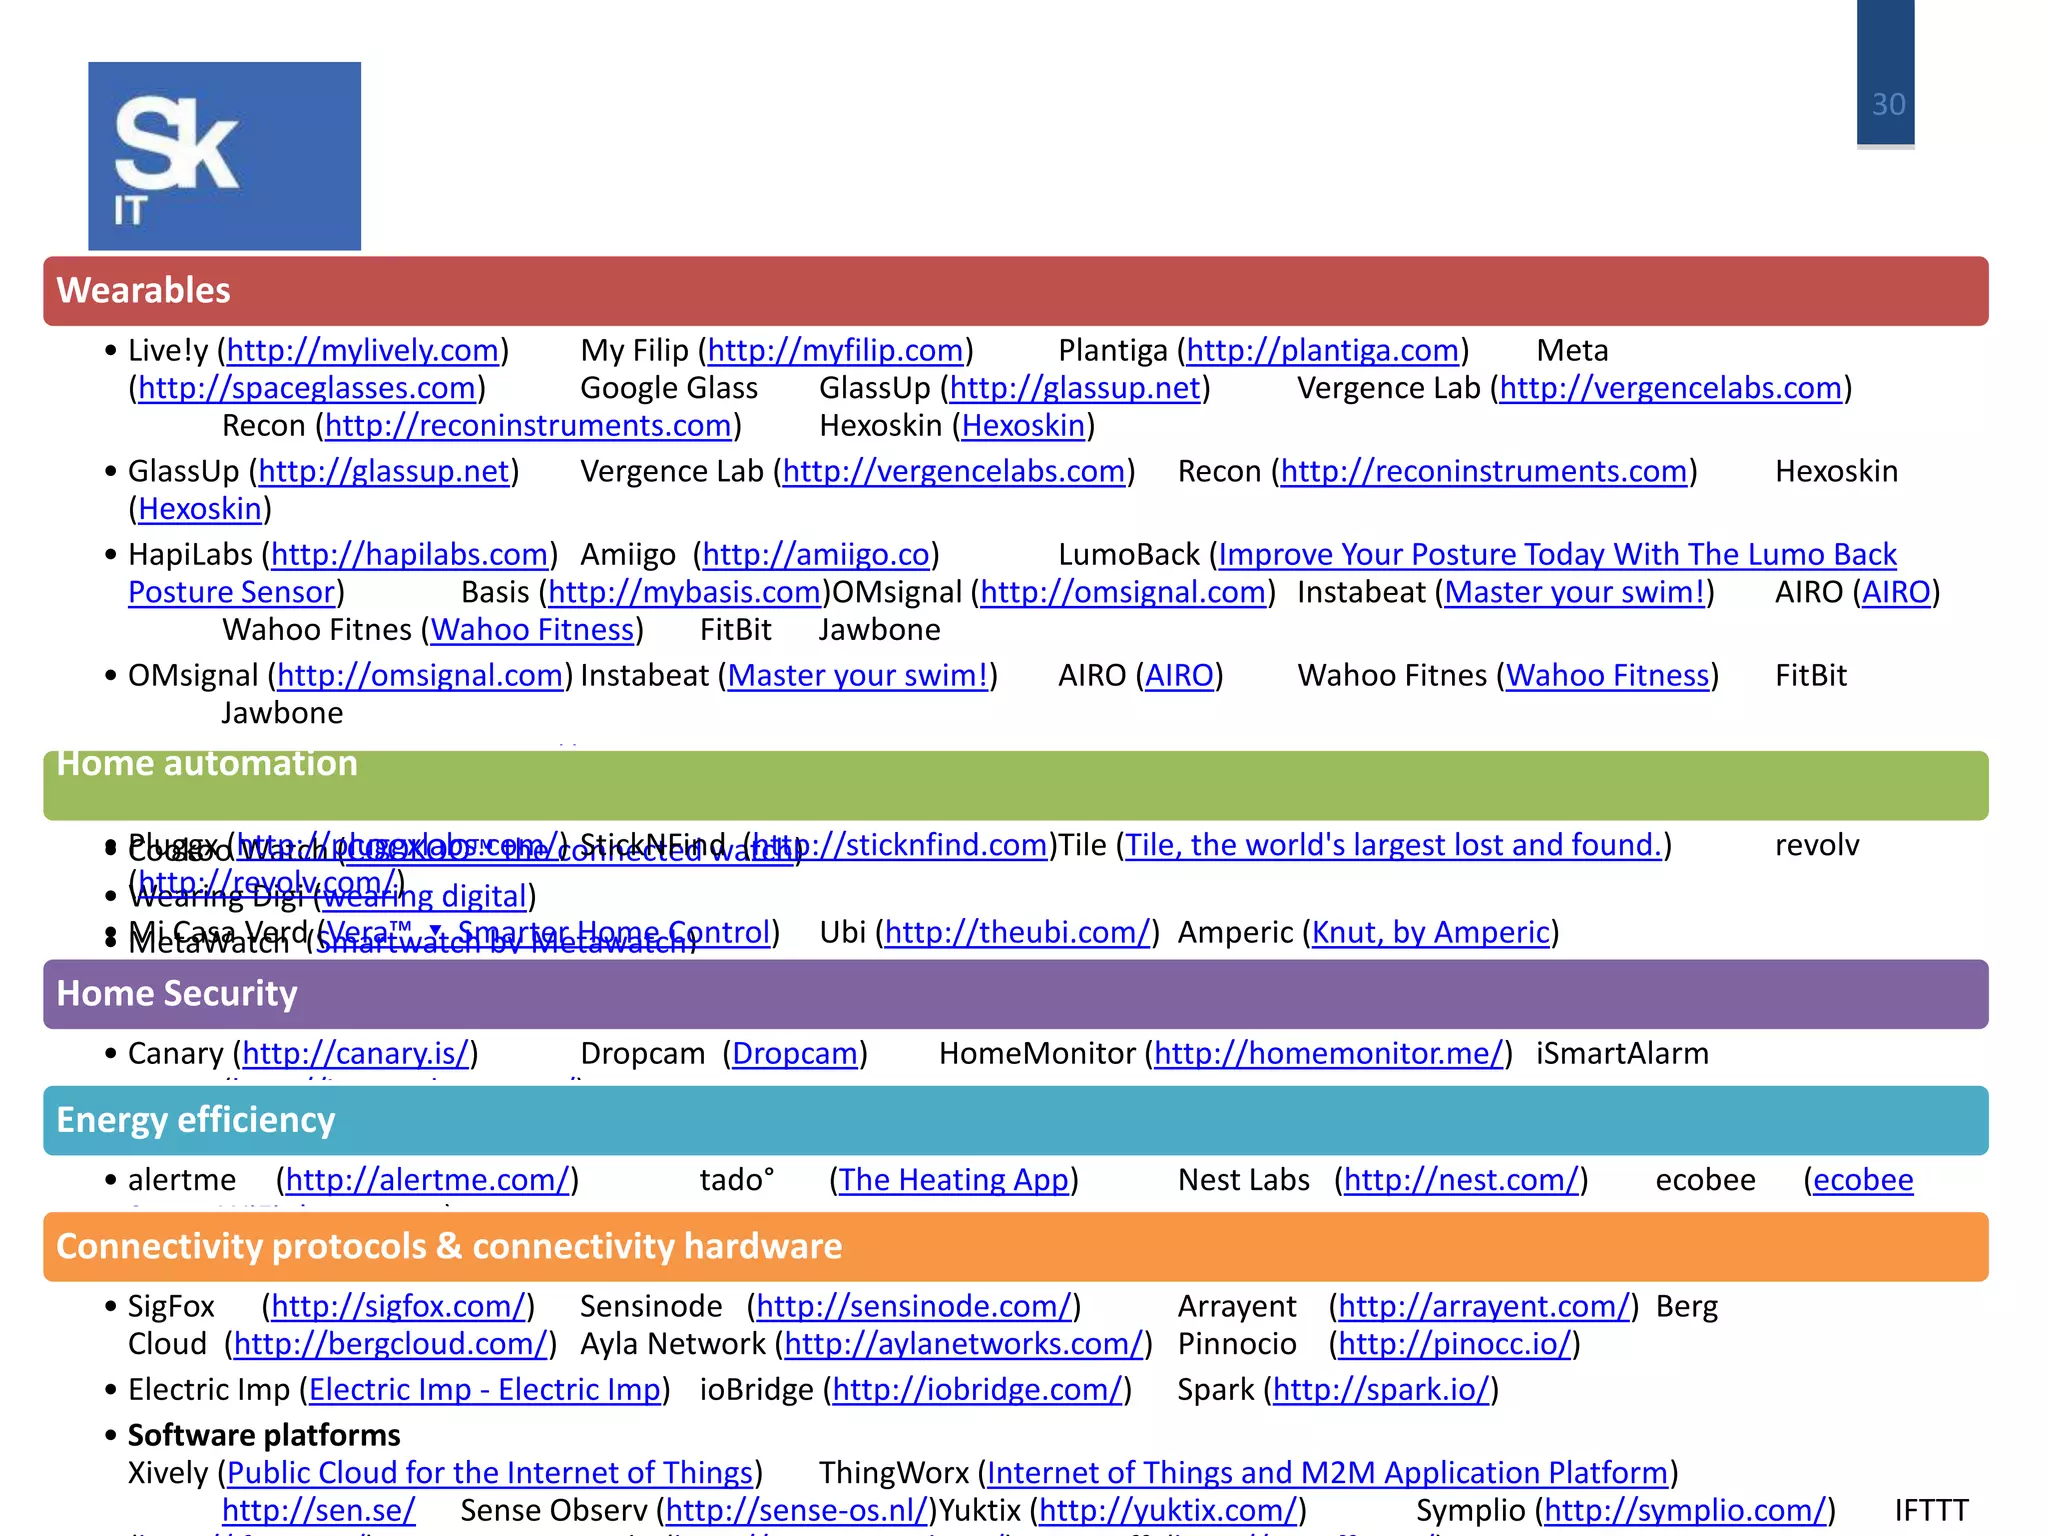
Task: Click The Heating App link
Action: (x=954, y=1180)
